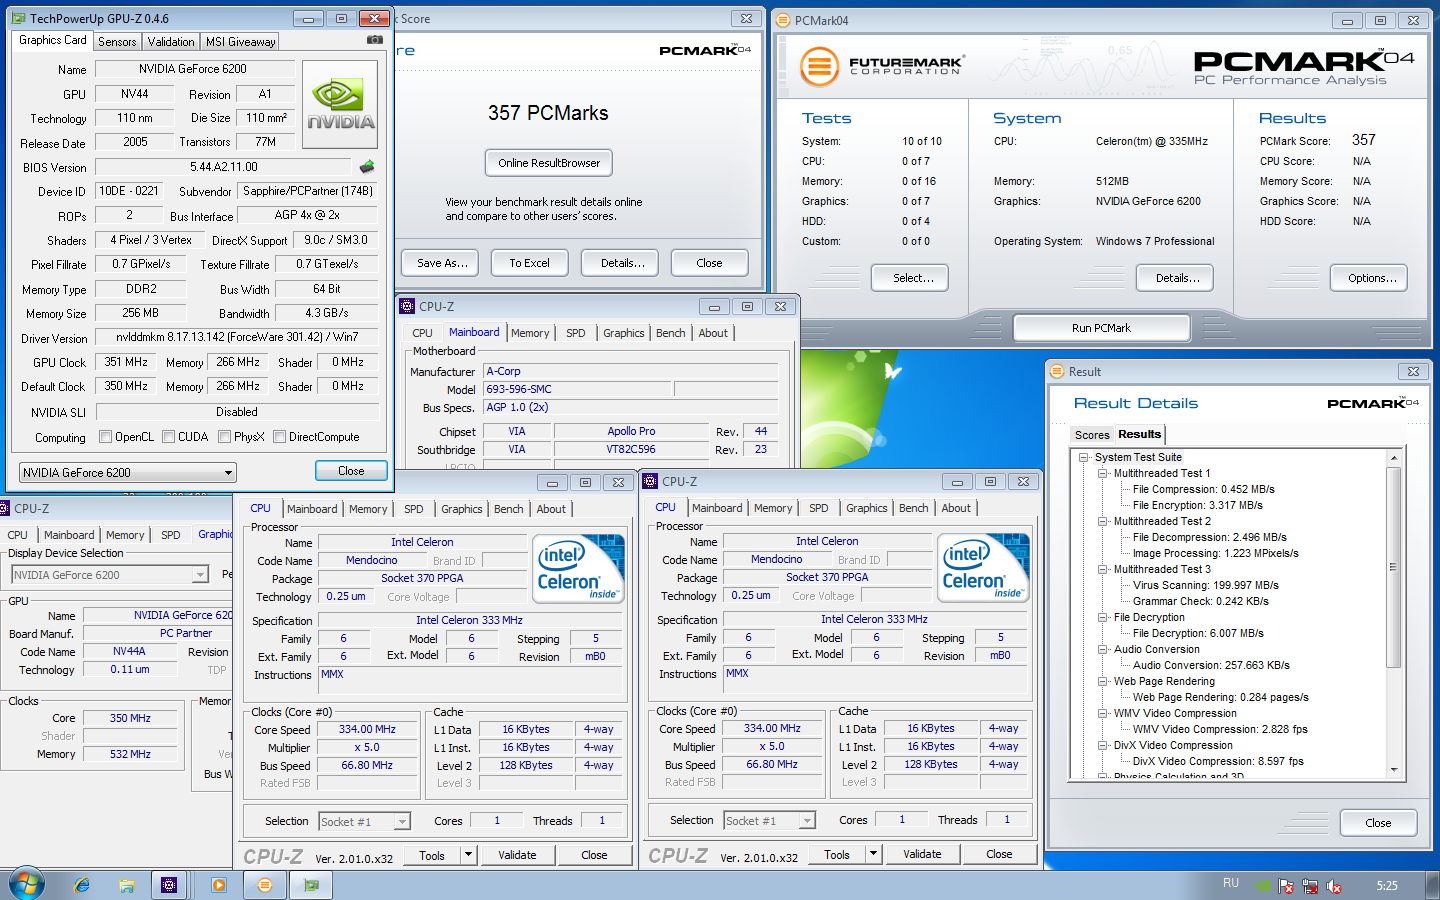Click the Result window title bar icon

pos(1057,371)
